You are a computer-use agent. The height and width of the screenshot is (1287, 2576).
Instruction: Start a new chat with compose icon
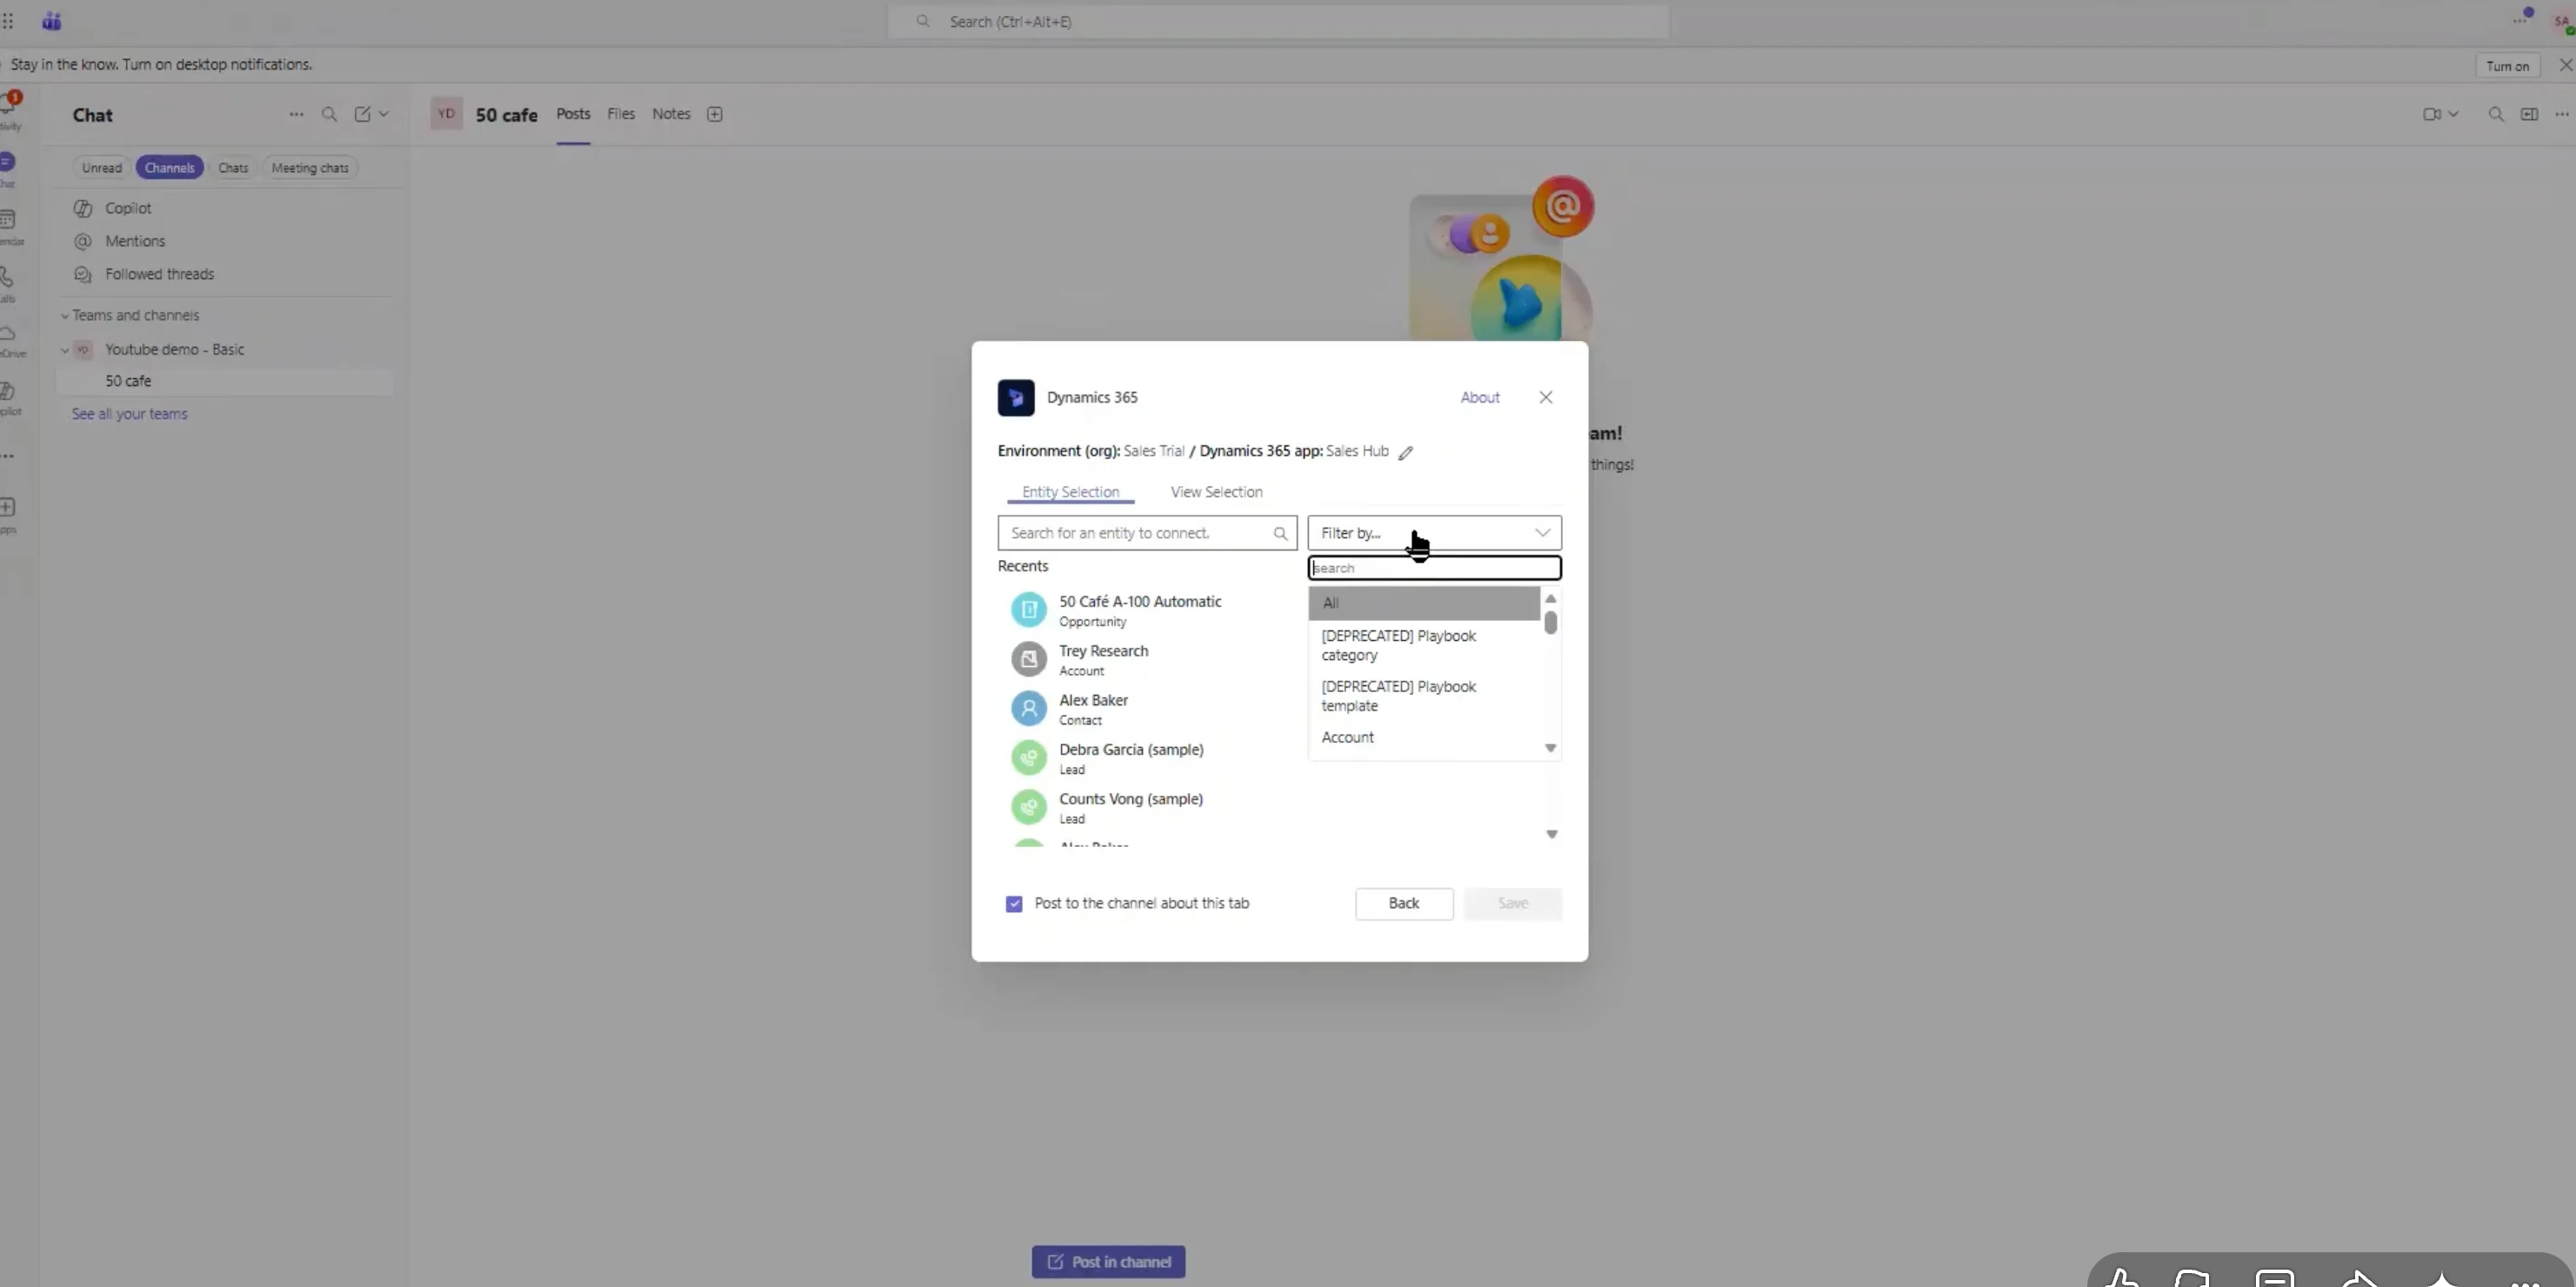tap(362, 114)
